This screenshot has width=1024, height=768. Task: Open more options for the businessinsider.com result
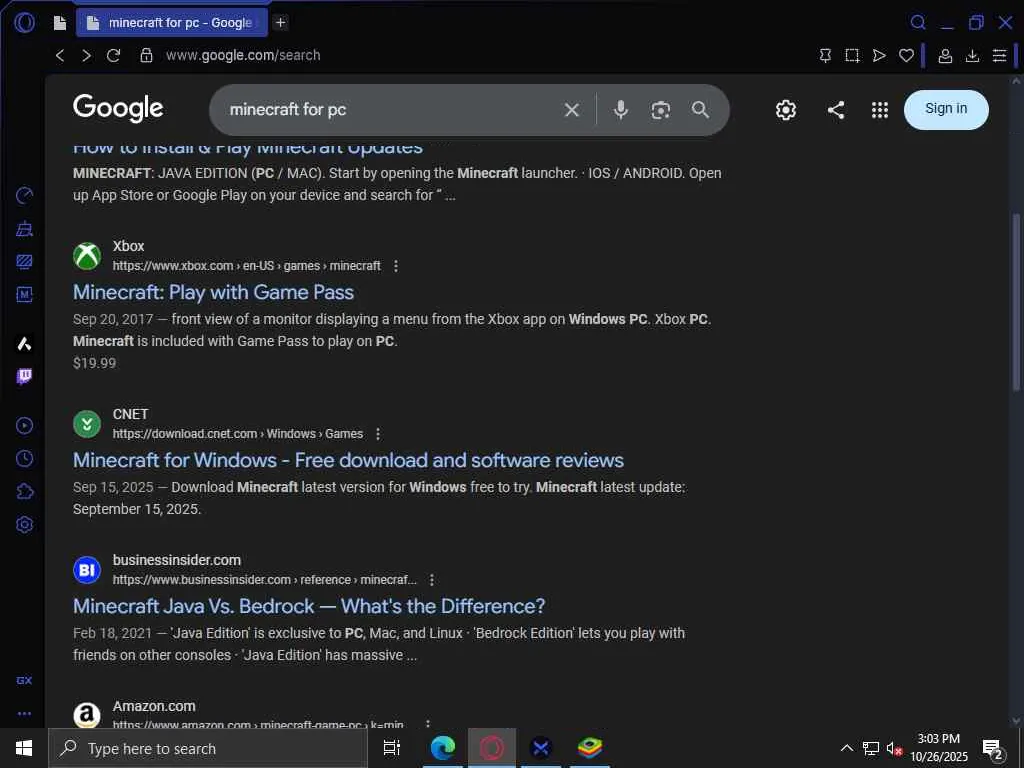click(x=432, y=580)
